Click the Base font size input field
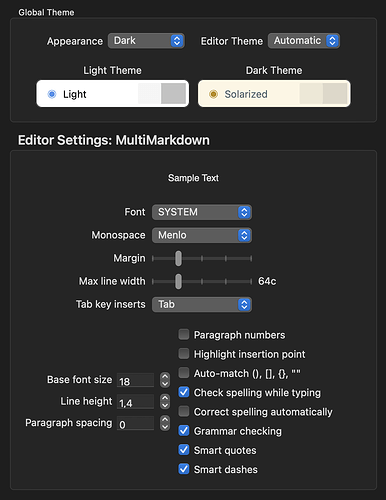Screen dimensions: 386x500 pyautogui.click(x=135, y=380)
